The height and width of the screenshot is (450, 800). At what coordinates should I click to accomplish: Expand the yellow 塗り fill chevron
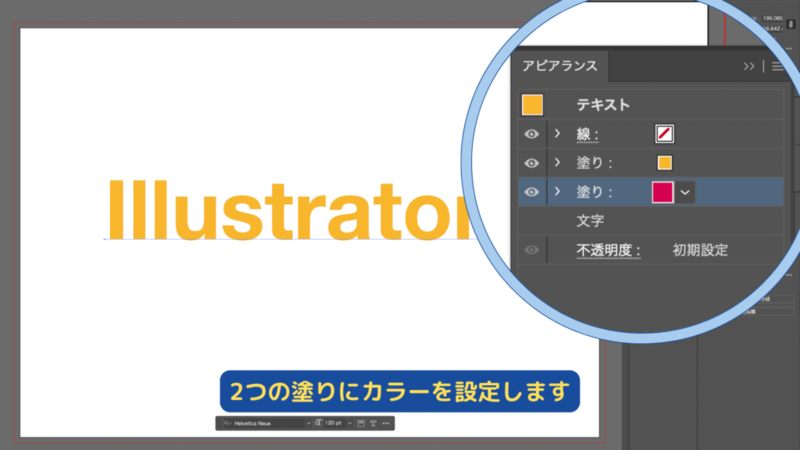click(557, 163)
